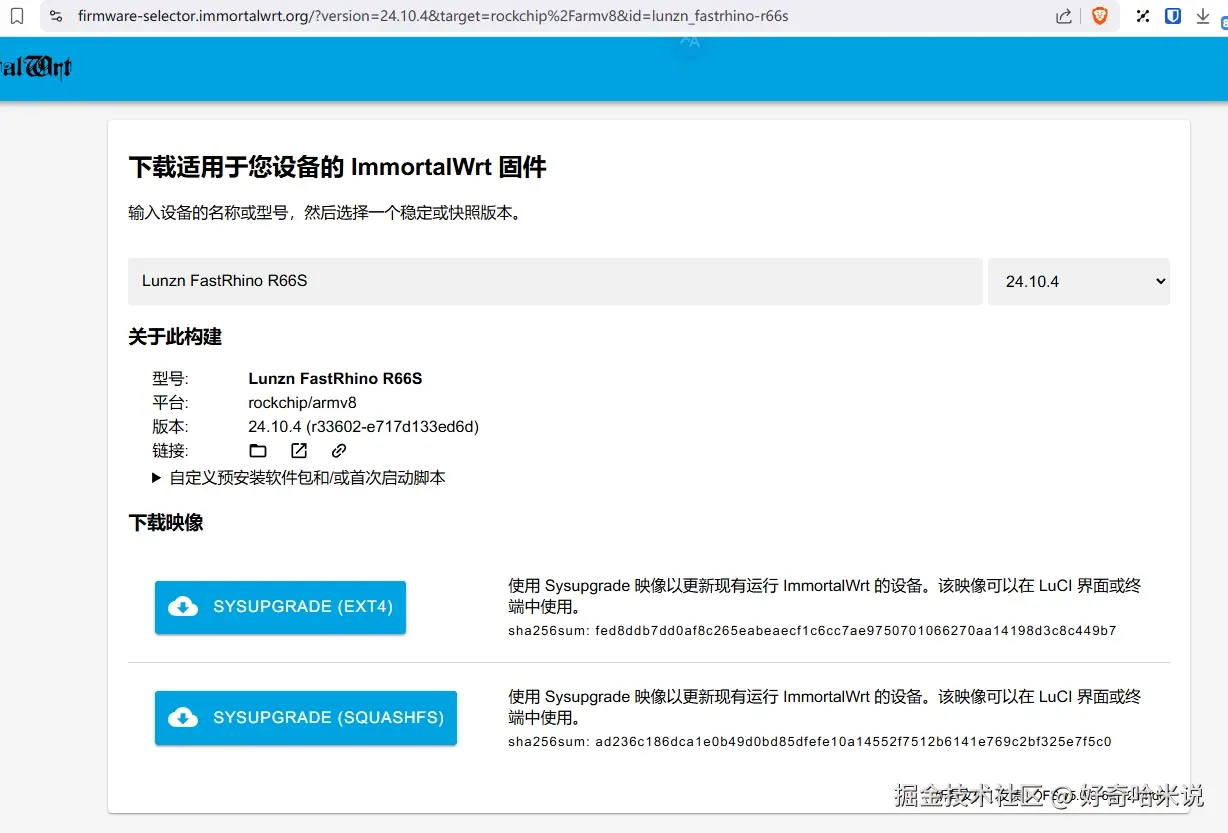
Task: Expand 自定义预安装软件包和/或首次启动脚本 section
Action: 298,478
